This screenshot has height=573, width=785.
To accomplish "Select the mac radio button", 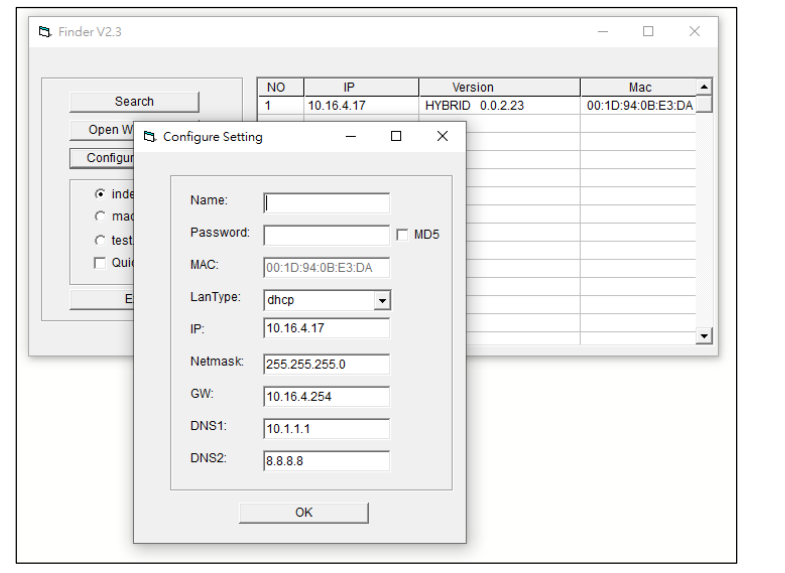I will pos(100,216).
